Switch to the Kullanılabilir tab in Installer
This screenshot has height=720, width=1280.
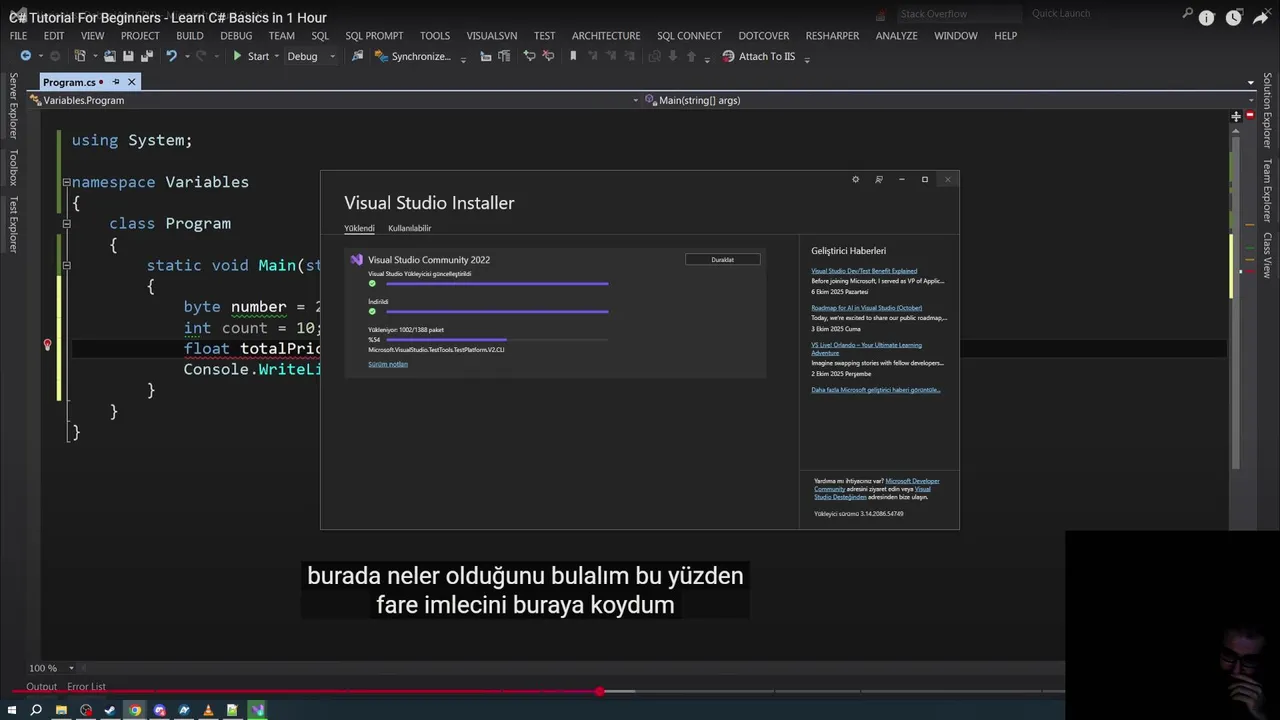pyautogui.click(x=410, y=228)
